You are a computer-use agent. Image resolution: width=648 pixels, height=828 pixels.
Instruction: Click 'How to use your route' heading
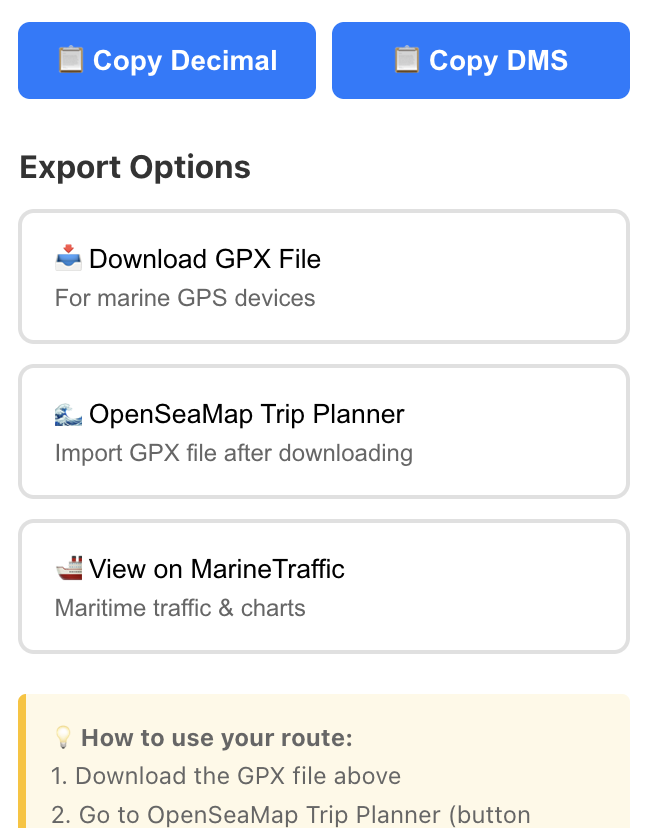[x=217, y=738]
